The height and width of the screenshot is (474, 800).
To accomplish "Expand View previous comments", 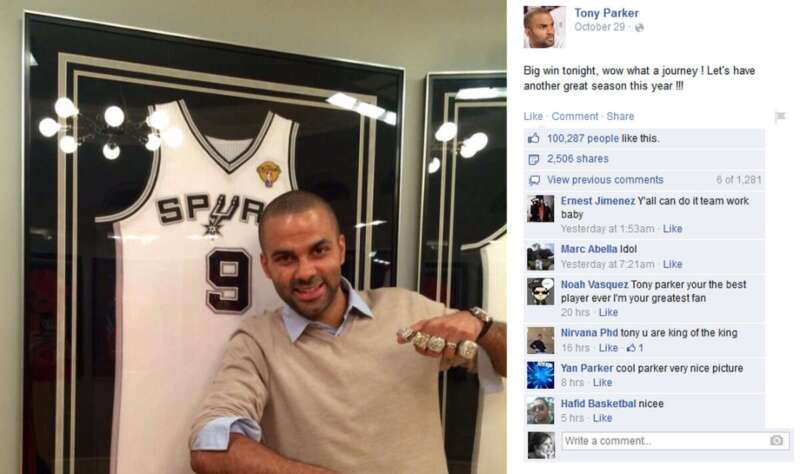I will (x=605, y=180).
